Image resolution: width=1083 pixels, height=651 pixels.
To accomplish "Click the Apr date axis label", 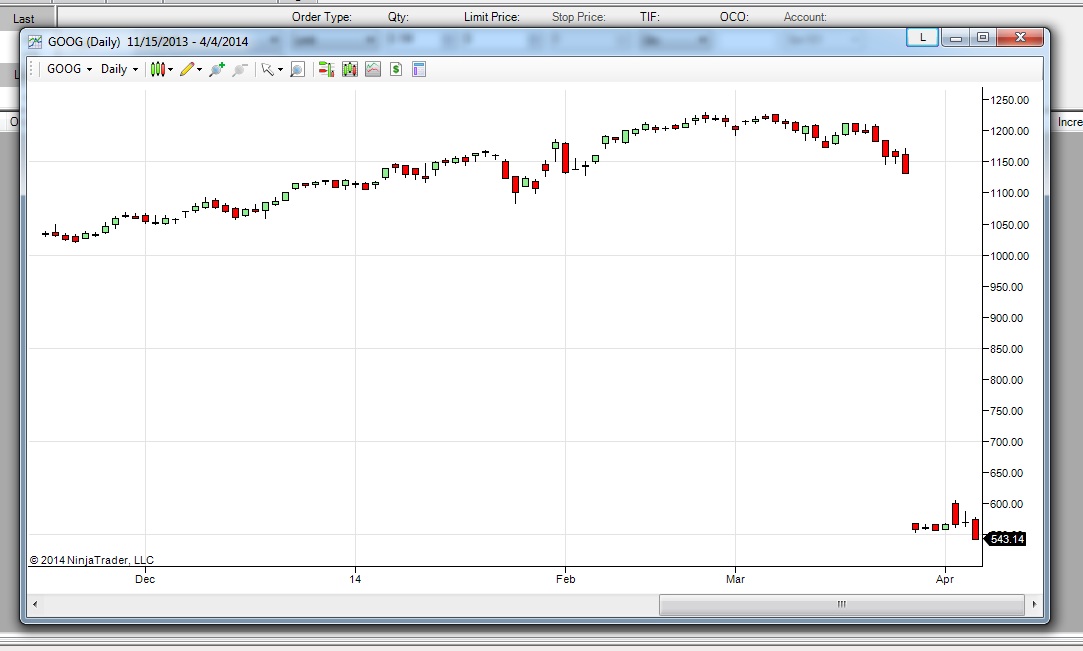I will [x=945, y=579].
